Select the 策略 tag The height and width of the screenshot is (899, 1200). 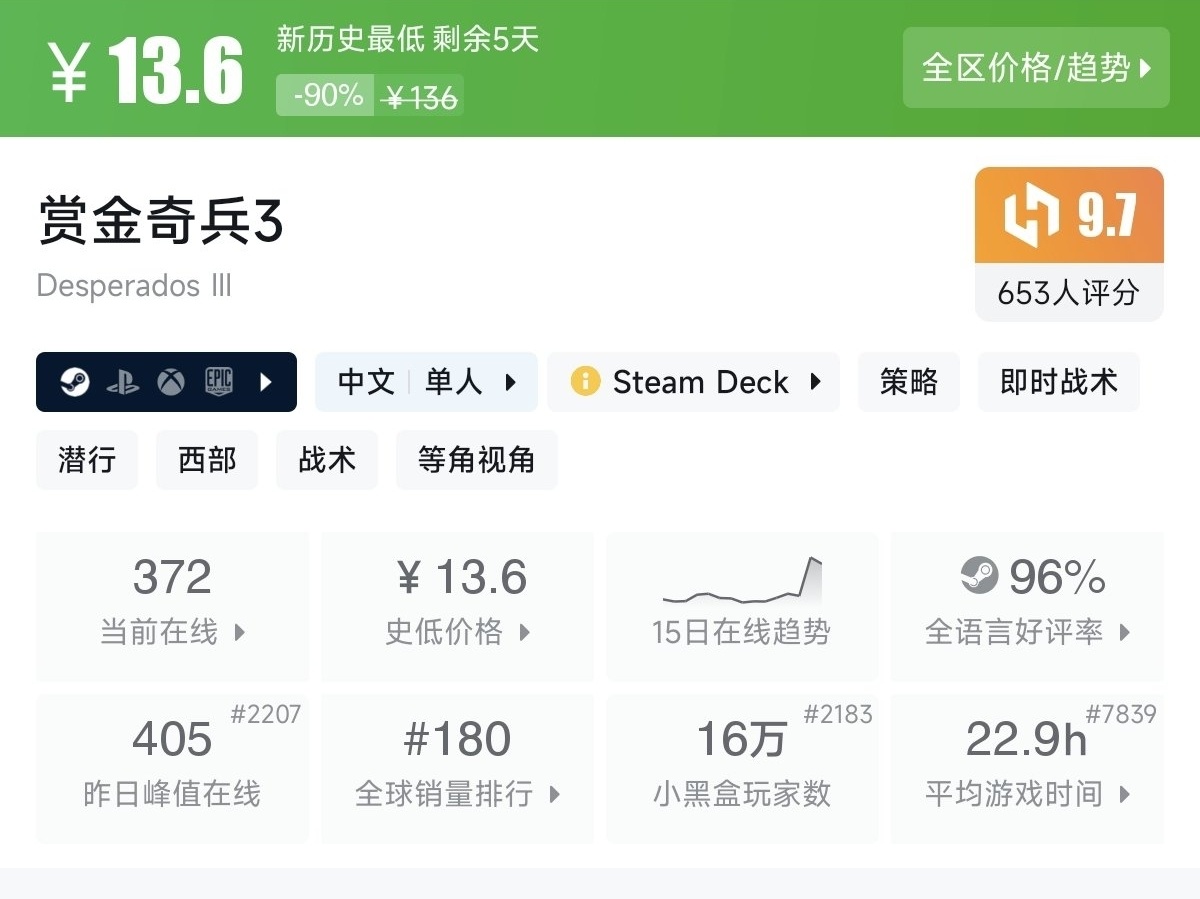(908, 382)
